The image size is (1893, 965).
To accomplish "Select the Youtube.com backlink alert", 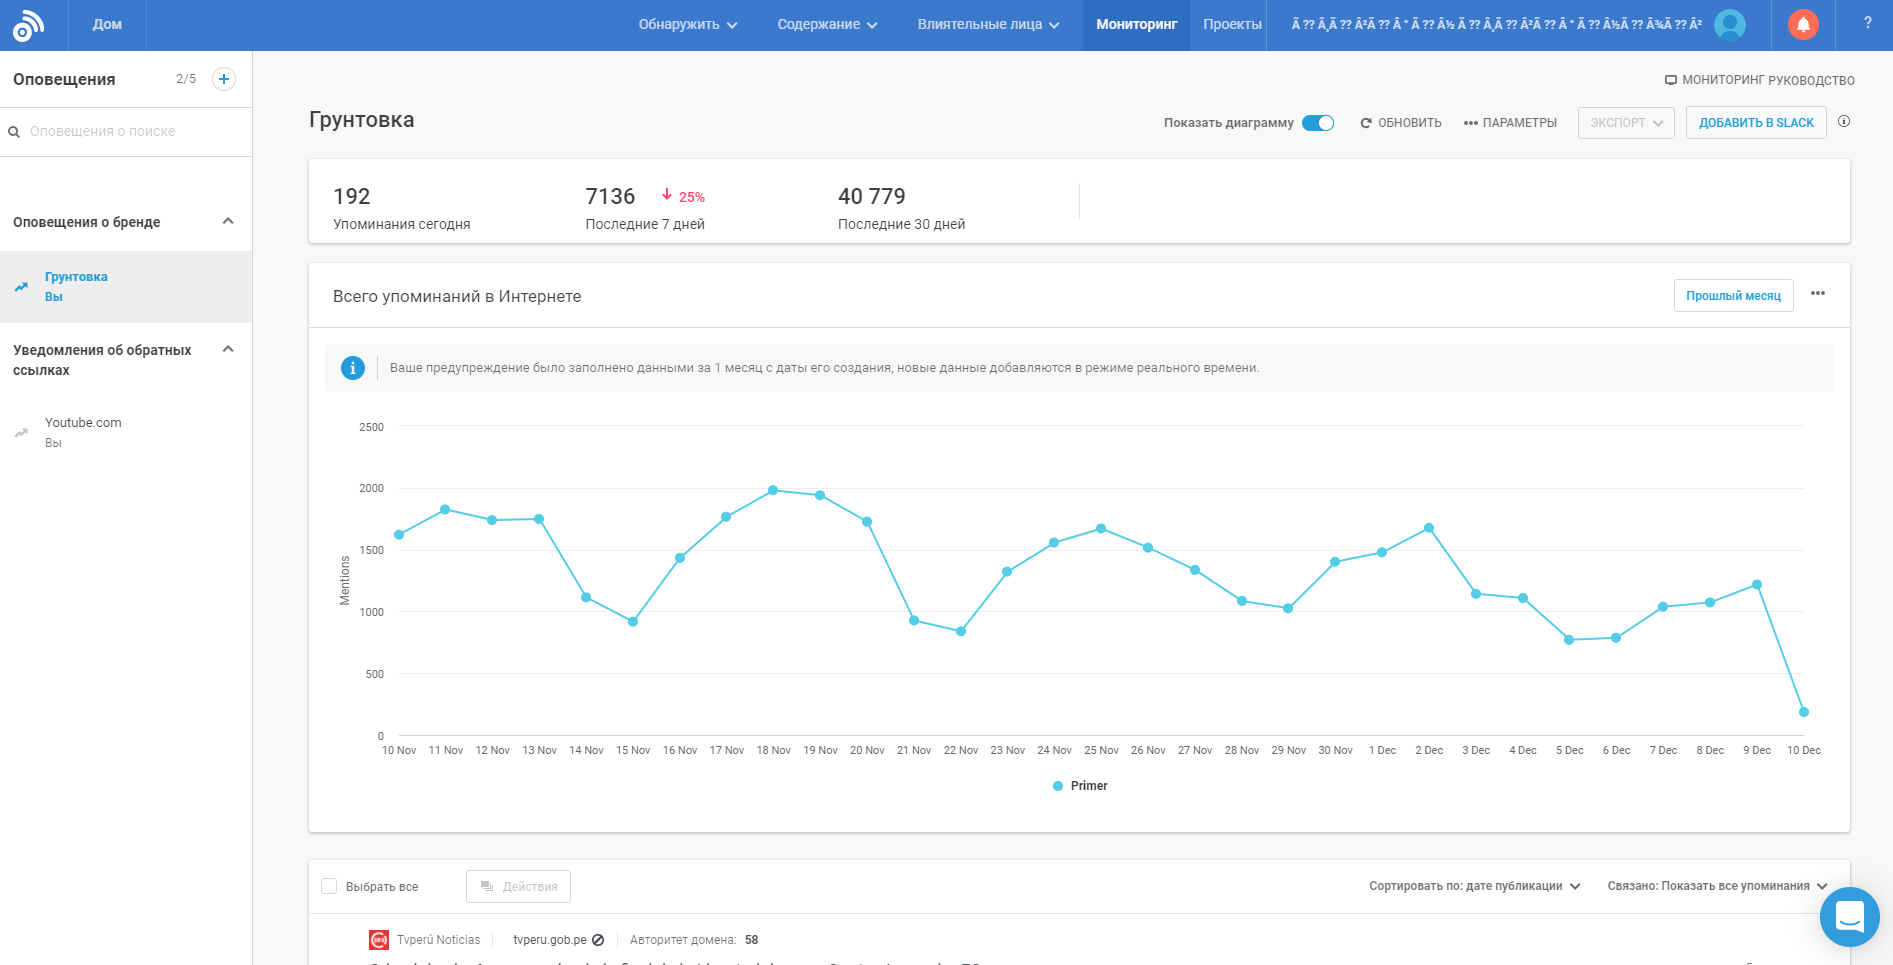I will (x=126, y=433).
